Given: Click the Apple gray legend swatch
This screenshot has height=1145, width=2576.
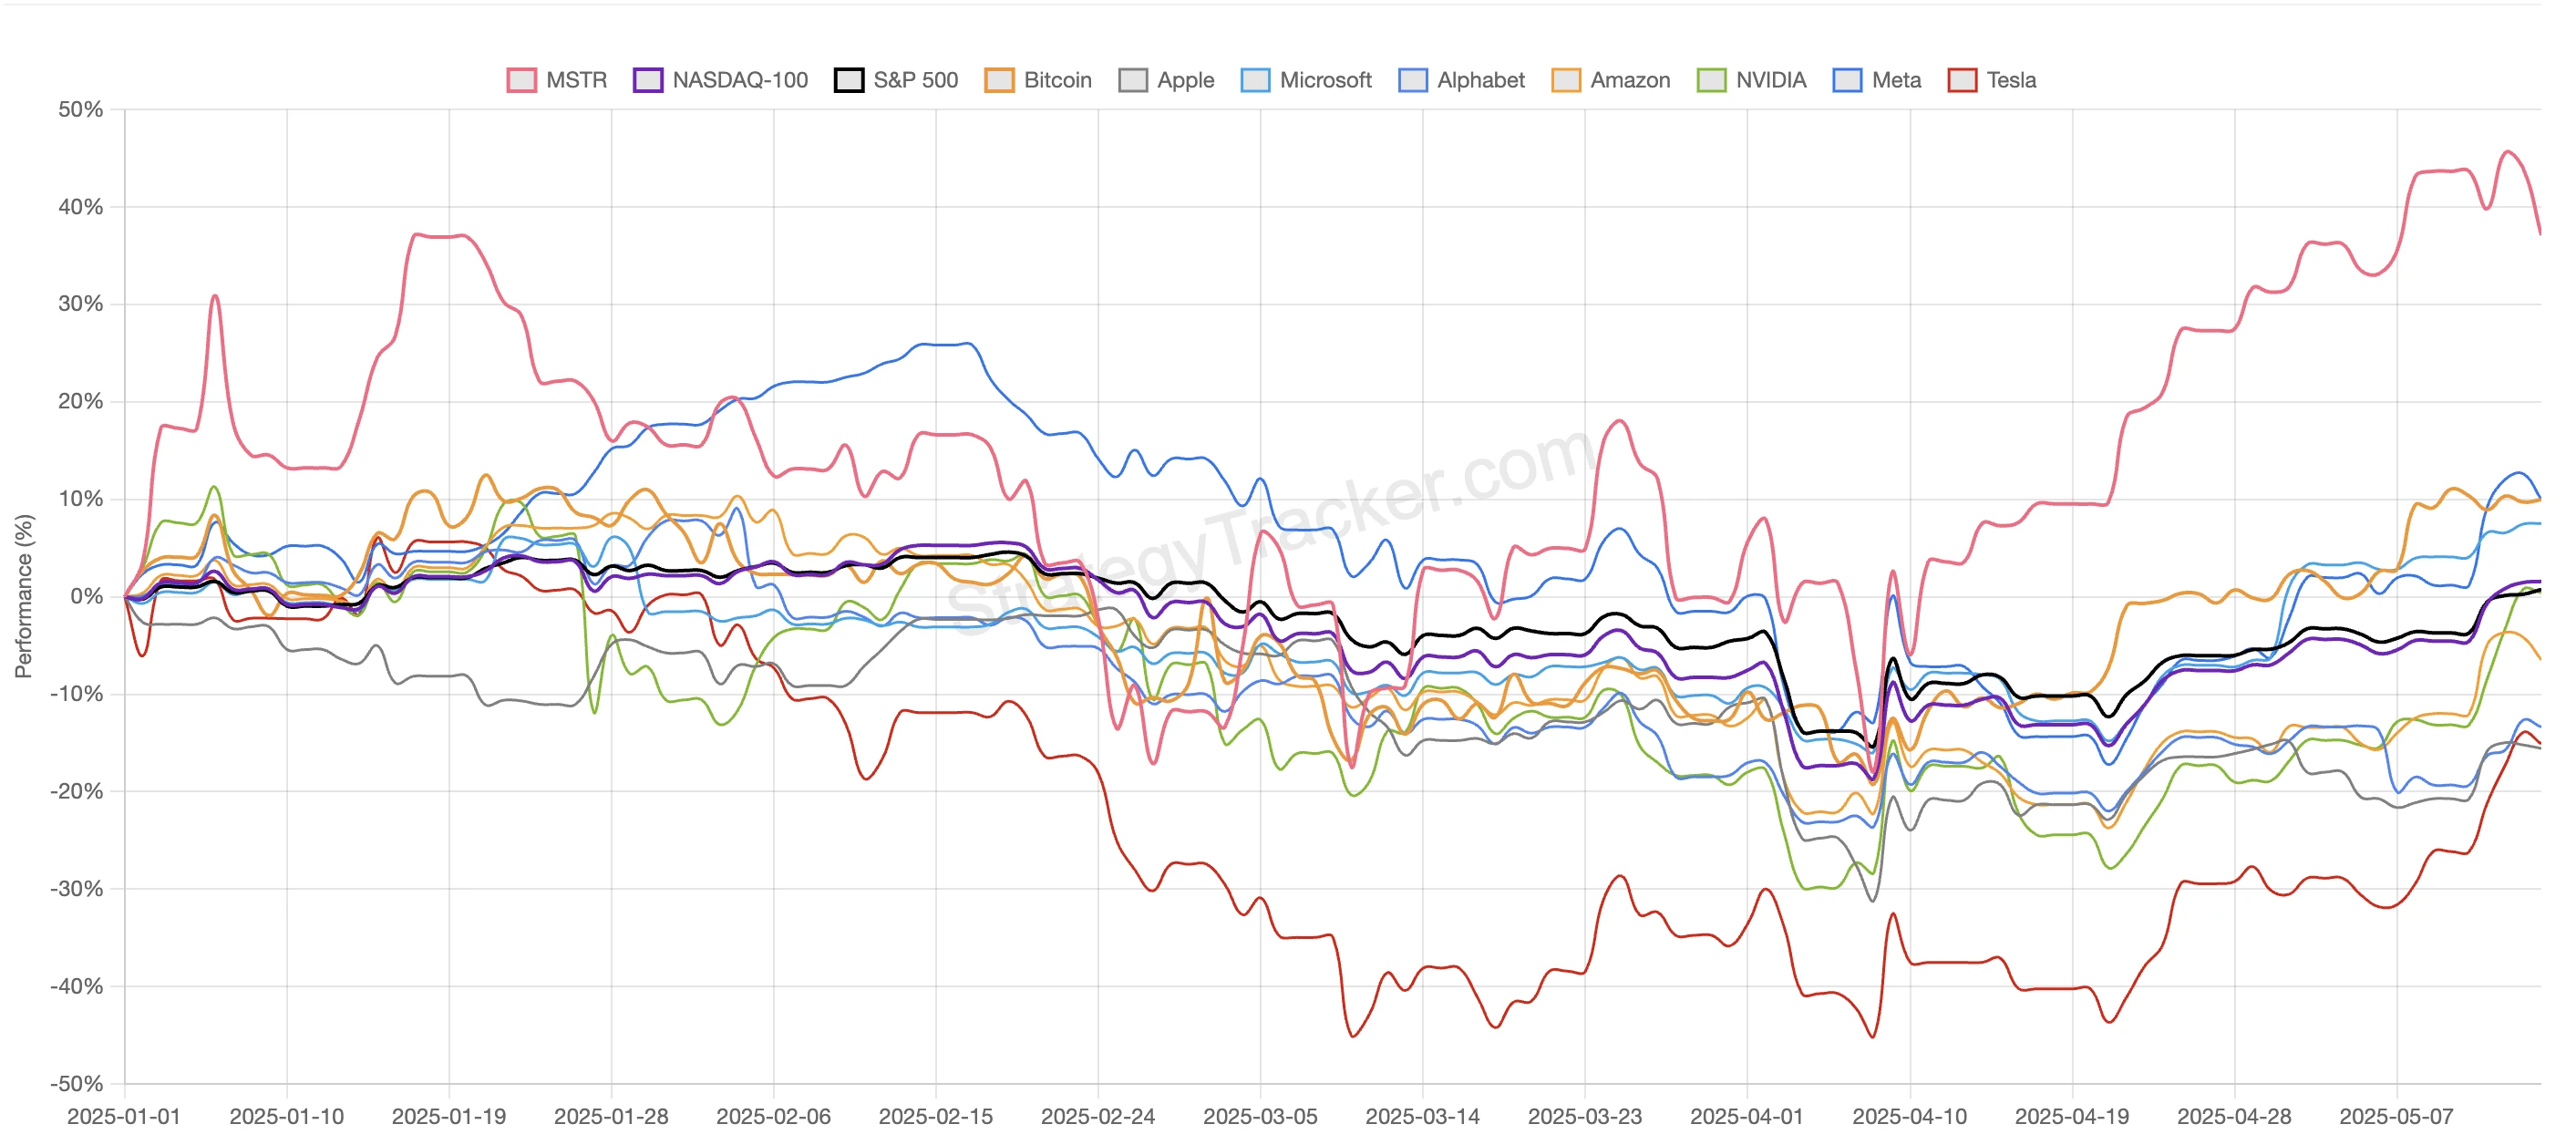Looking at the screenshot, I should 1133,80.
